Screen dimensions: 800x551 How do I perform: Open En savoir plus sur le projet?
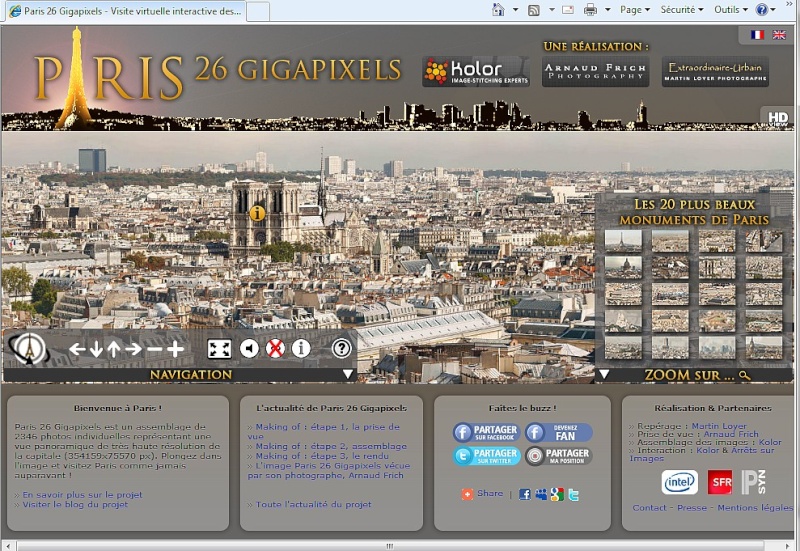click(82, 495)
